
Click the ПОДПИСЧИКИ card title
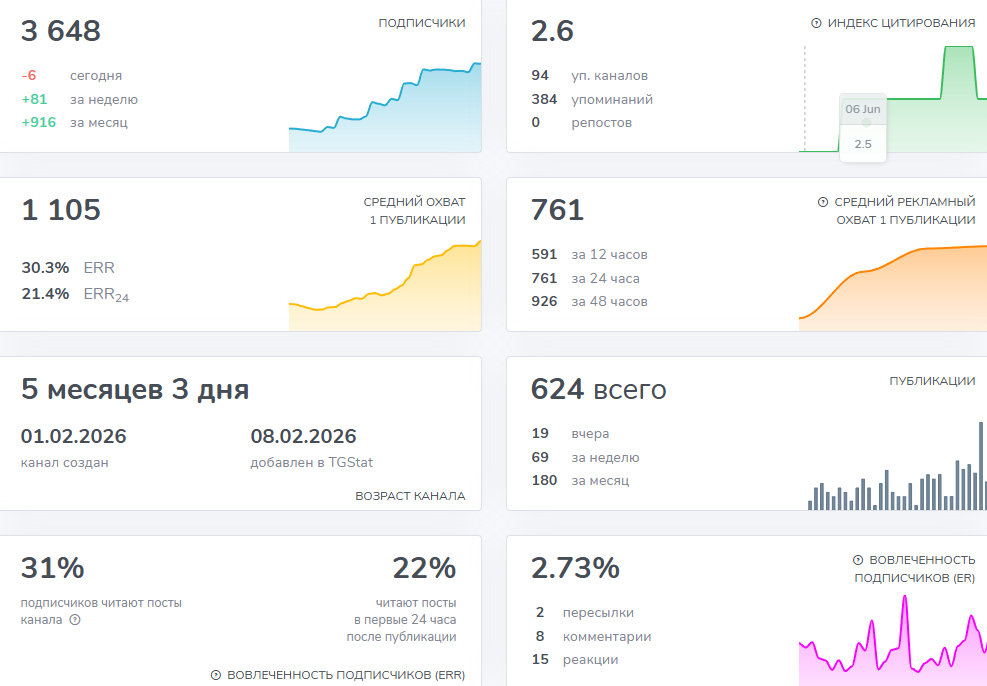pyautogui.click(x=422, y=23)
